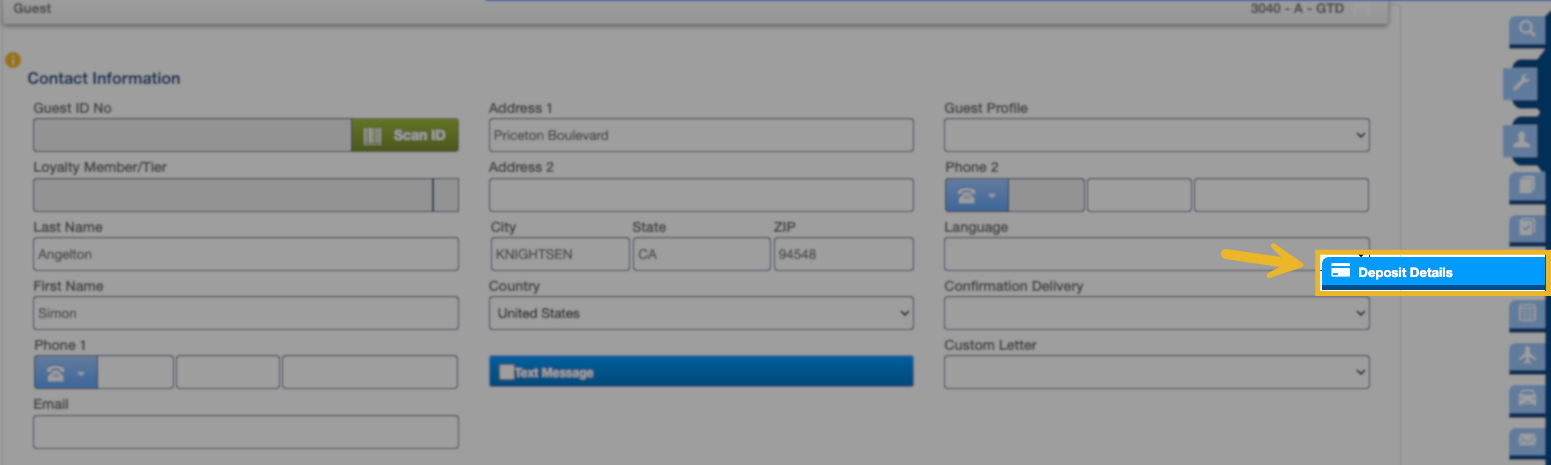Viewport: 1551px width, 465px height.
Task: Open the Country dropdown showing United States
Action: tap(700, 313)
